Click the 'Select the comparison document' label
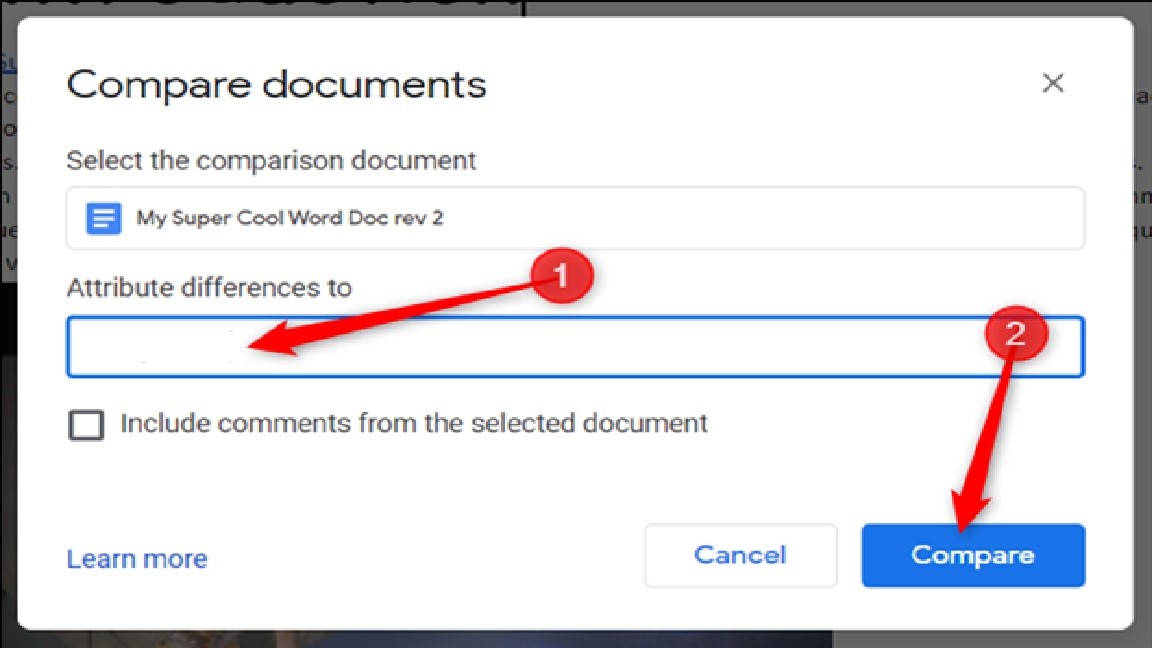The image size is (1152, 648). point(271,160)
